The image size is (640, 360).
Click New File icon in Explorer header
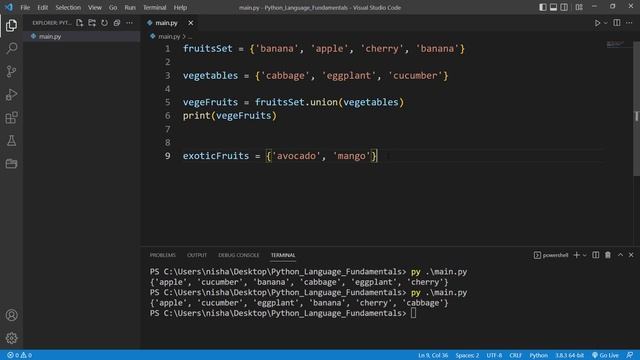coord(80,23)
